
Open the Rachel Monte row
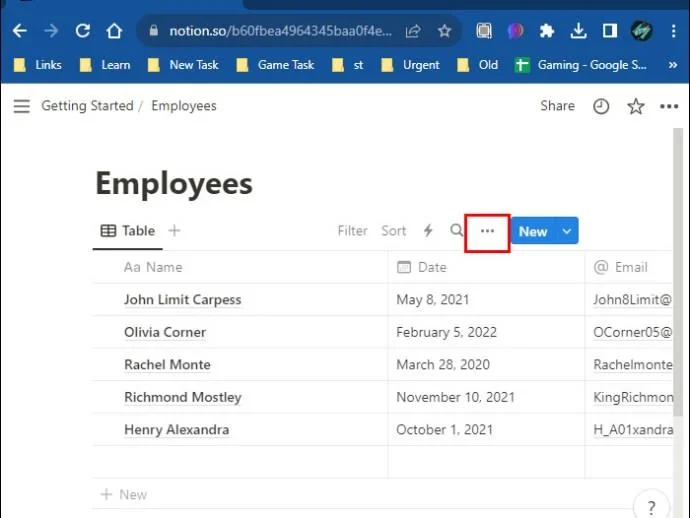tap(167, 365)
